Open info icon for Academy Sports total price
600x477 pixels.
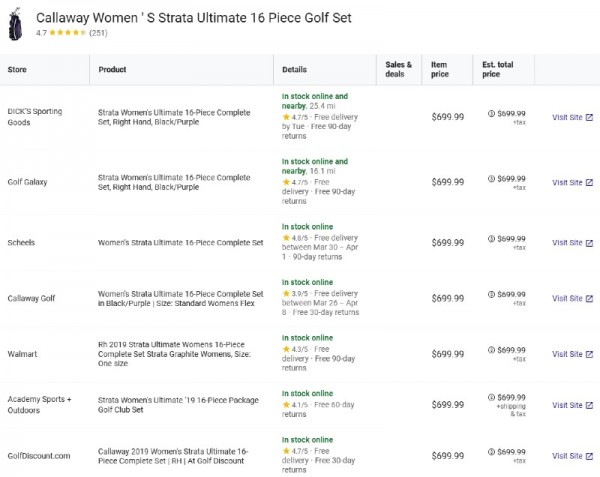click(492, 397)
